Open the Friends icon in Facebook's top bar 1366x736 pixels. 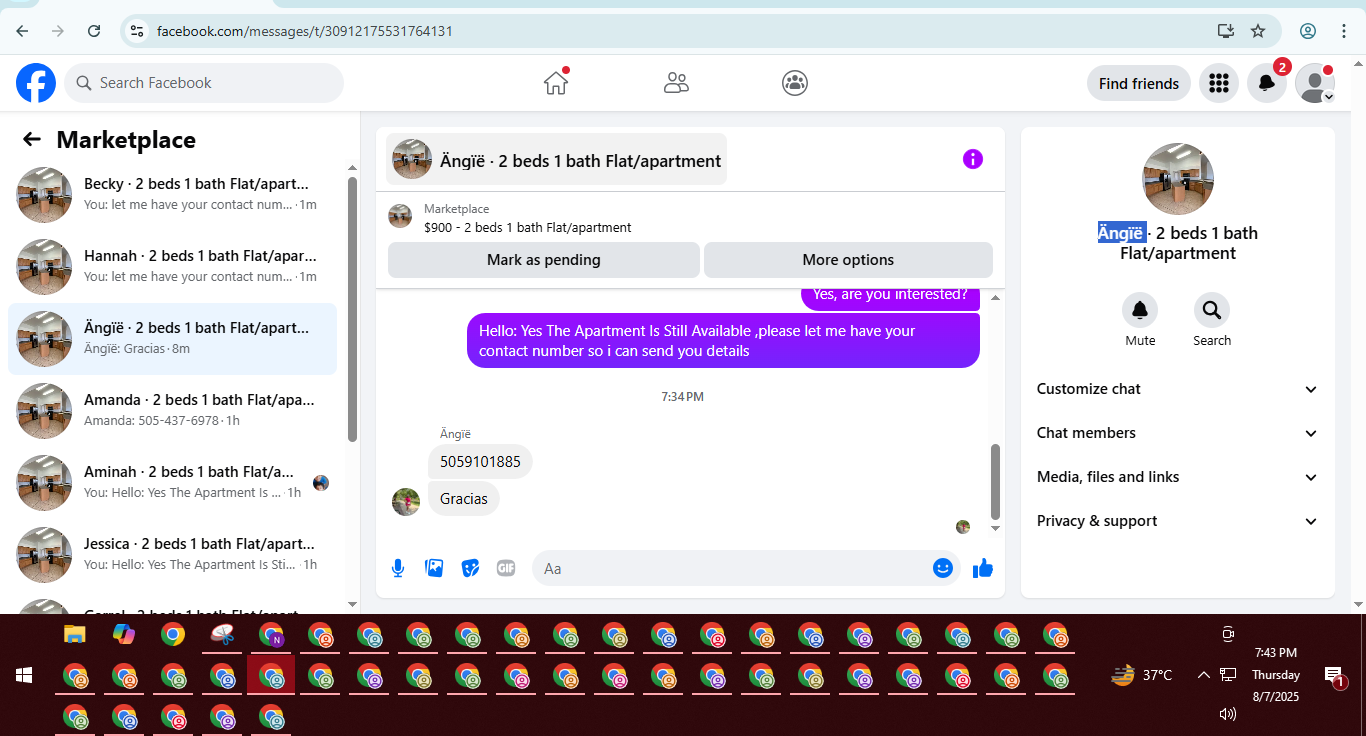pyautogui.click(x=676, y=83)
